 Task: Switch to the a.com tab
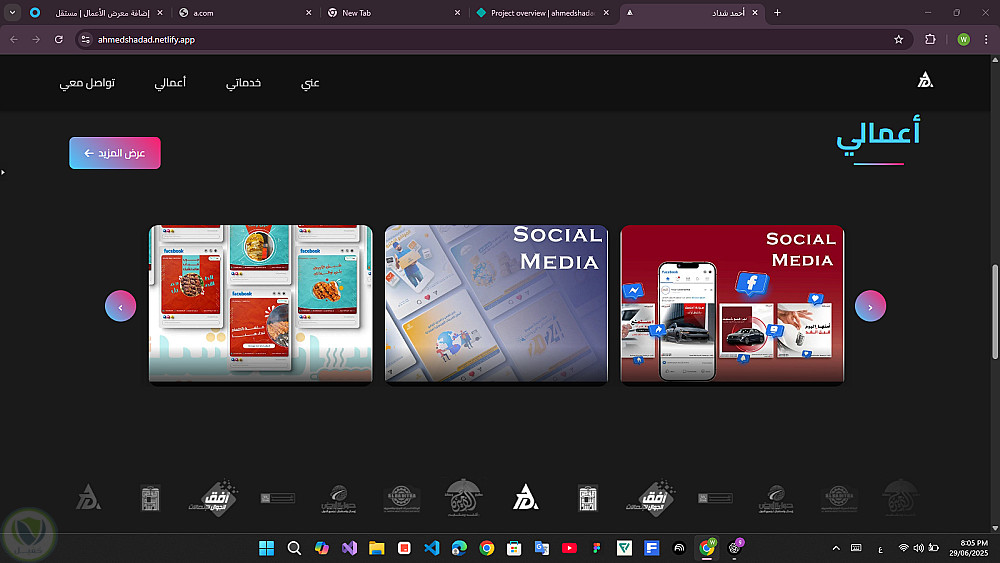click(x=246, y=13)
